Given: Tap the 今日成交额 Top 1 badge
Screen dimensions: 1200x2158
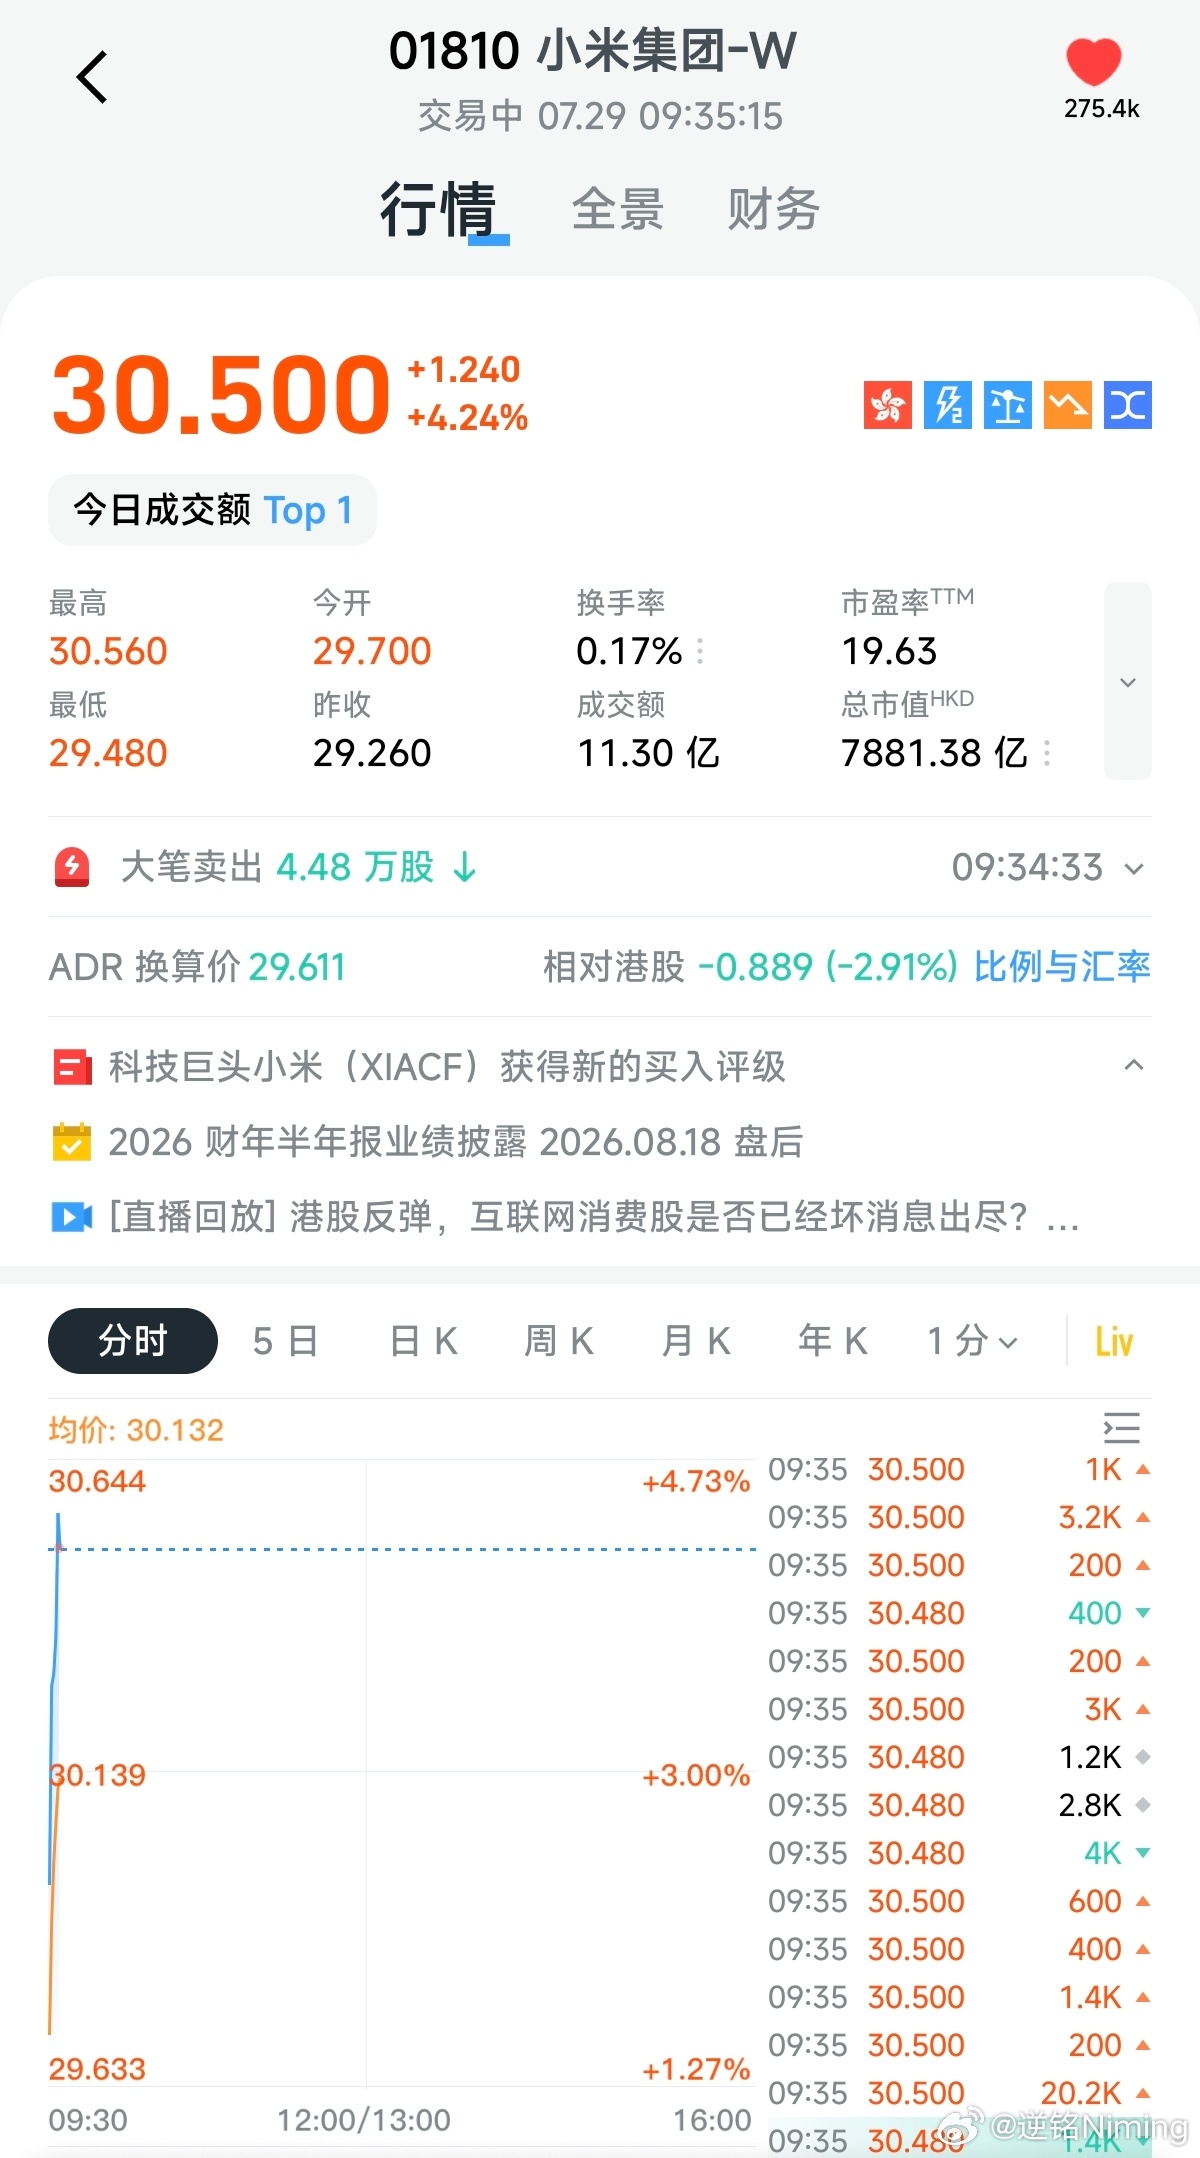Looking at the screenshot, I should 212,510.
